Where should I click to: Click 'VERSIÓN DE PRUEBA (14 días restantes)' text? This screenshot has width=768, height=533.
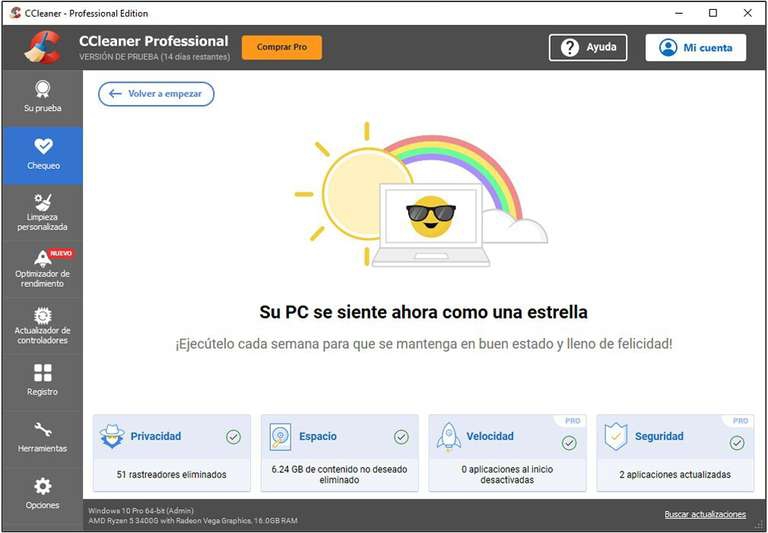(x=154, y=57)
